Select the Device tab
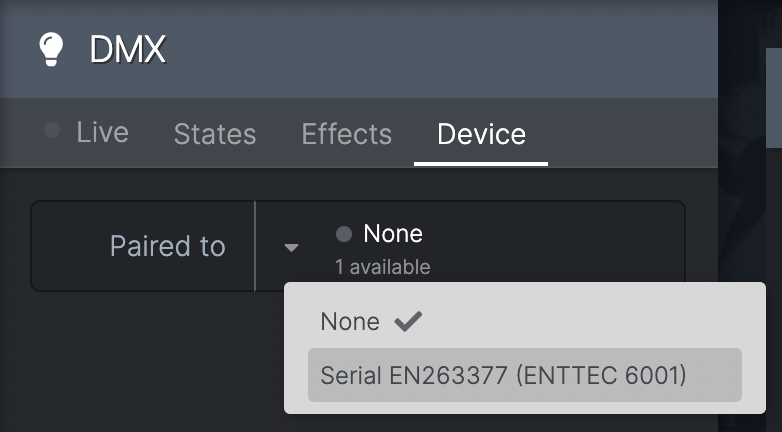The height and width of the screenshot is (432, 782). [x=481, y=134]
